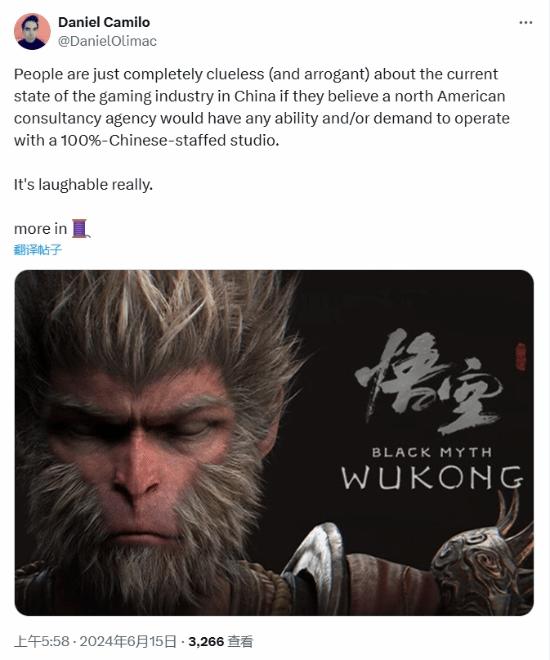
Task: Click the red seal stamp in image
Action: tap(521, 357)
